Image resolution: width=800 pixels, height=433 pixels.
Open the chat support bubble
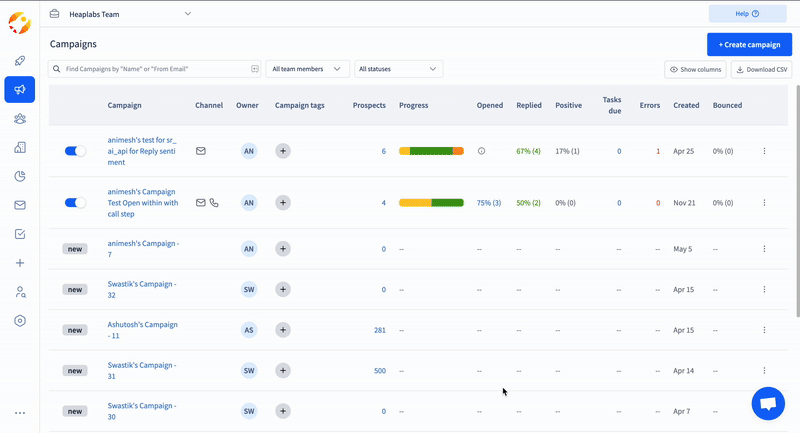click(x=768, y=403)
